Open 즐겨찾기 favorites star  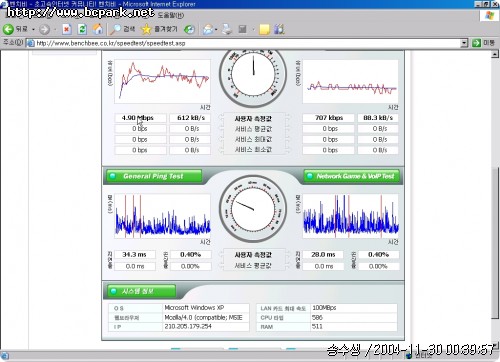click(159, 29)
